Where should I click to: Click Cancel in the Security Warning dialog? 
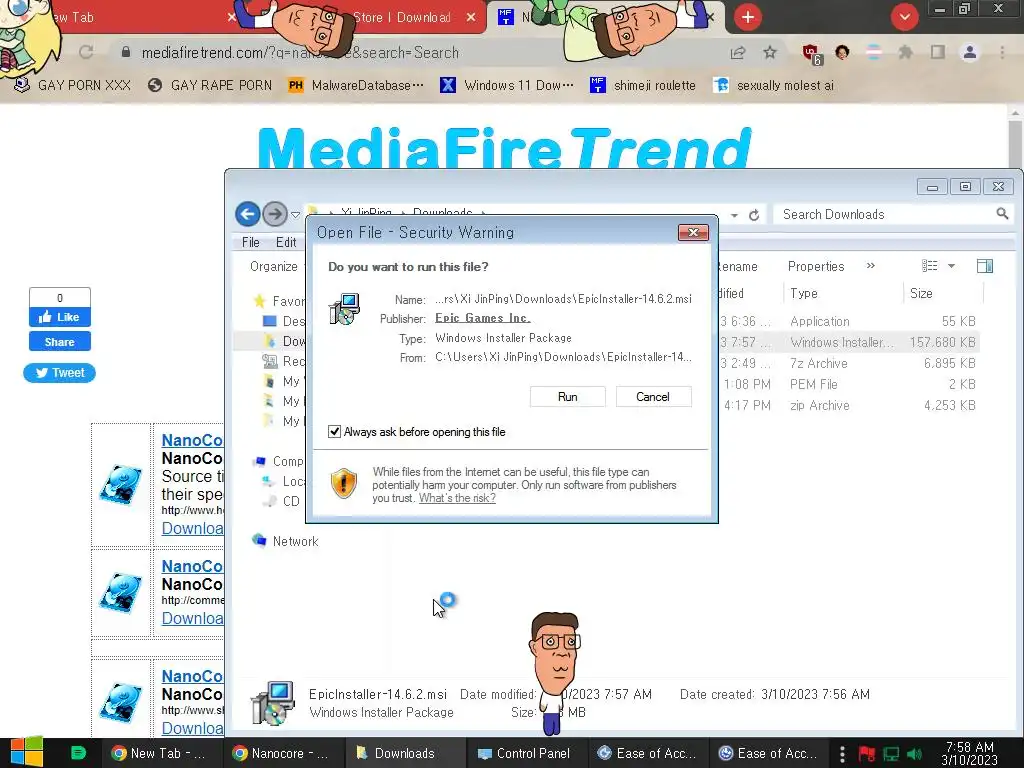coord(653,396)
